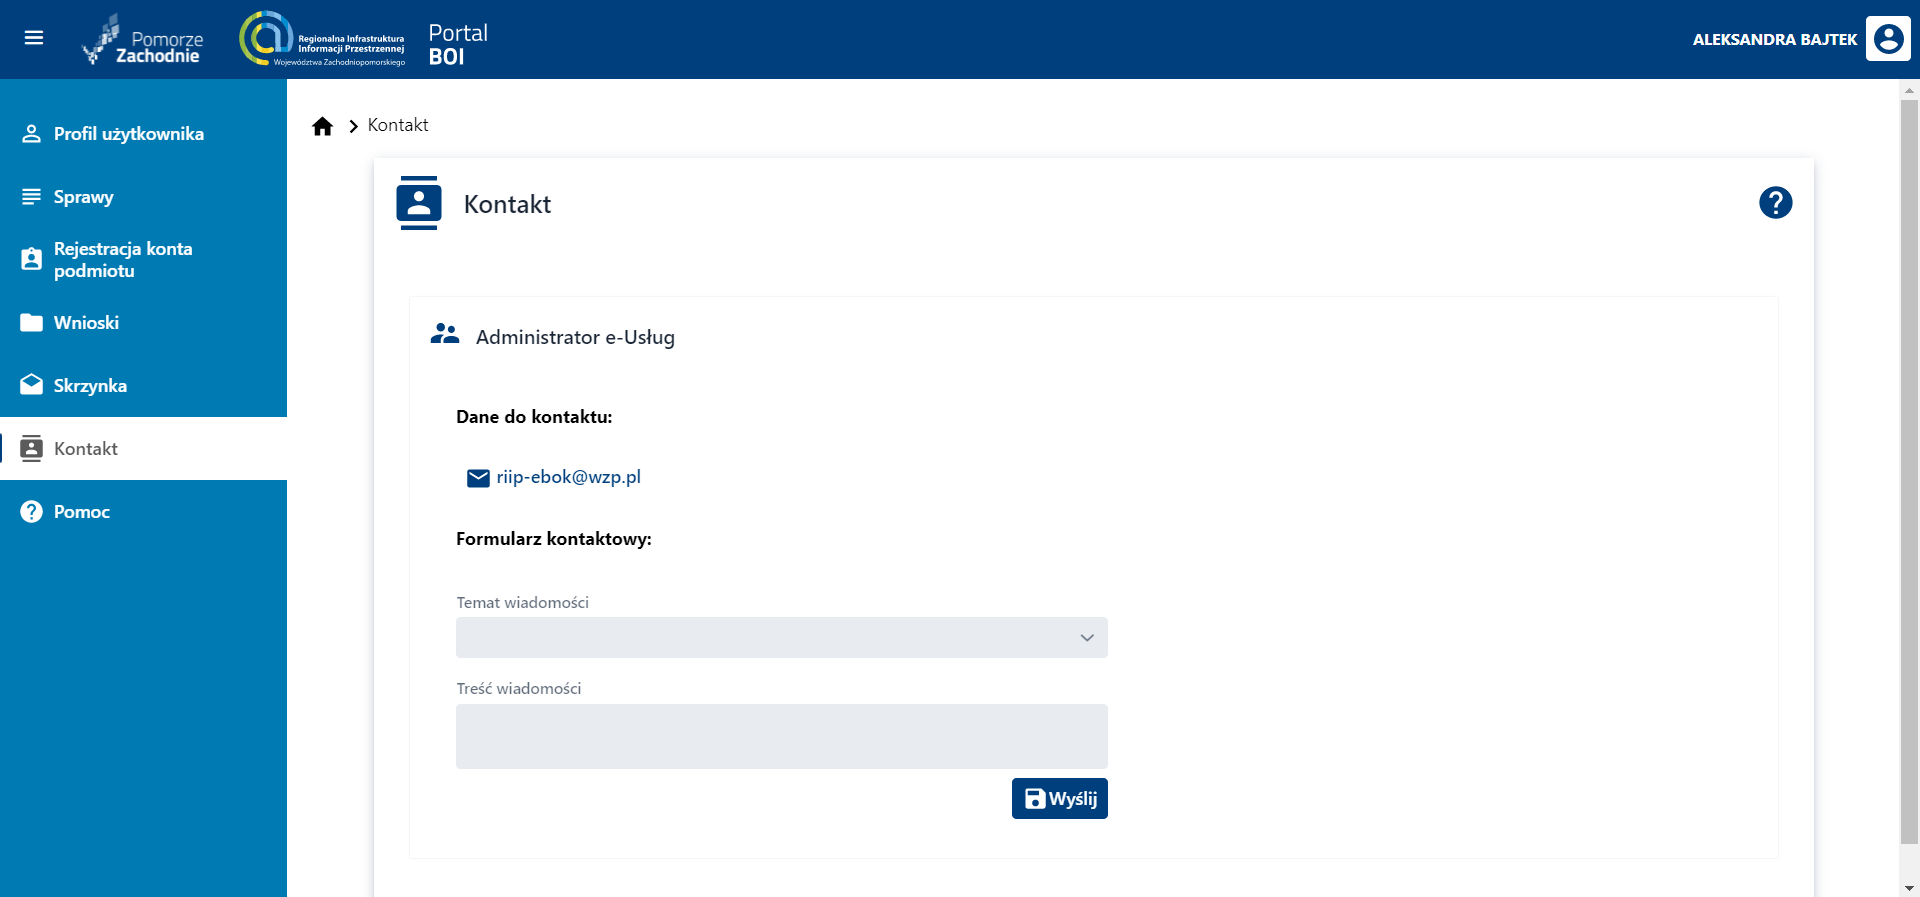Focus the Treść wiadomości text area
This screenshot has width=1920, height=897.
click(781, 736)
